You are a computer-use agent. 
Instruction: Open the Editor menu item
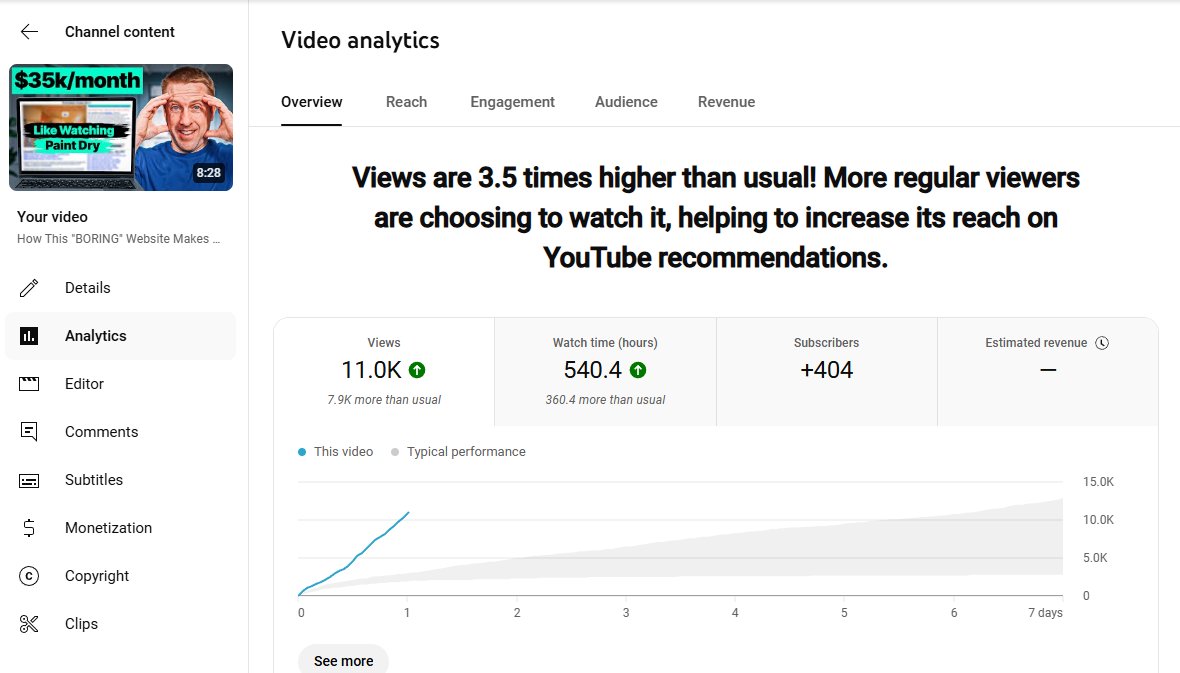click(120, 384)
